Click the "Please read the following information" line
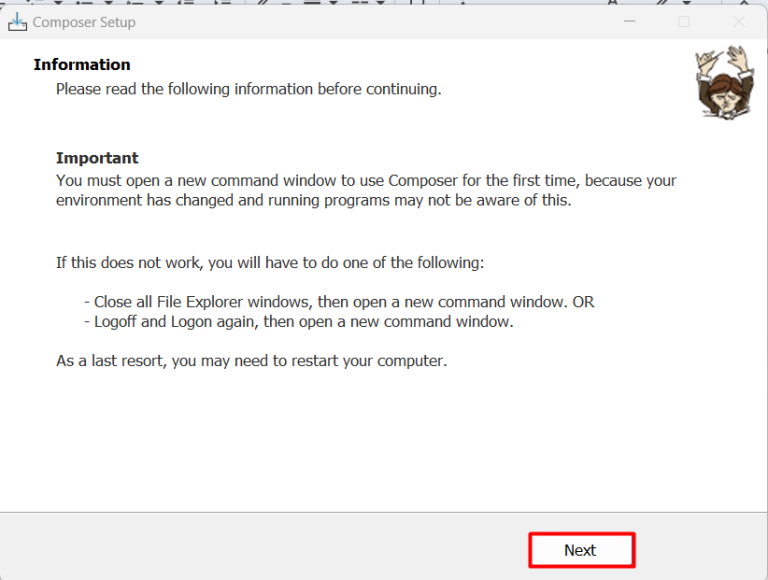768x580 pixels. point(248,89)
